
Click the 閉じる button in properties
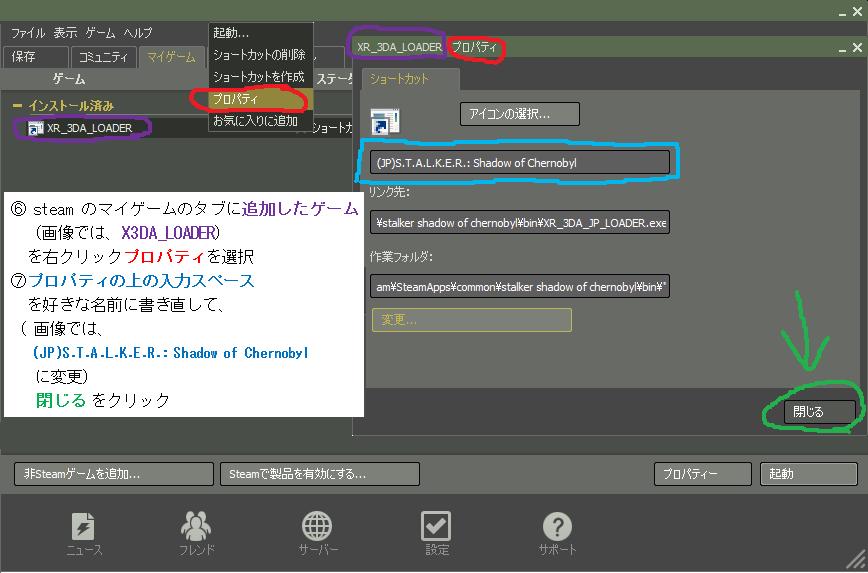[x=820, y=412]
